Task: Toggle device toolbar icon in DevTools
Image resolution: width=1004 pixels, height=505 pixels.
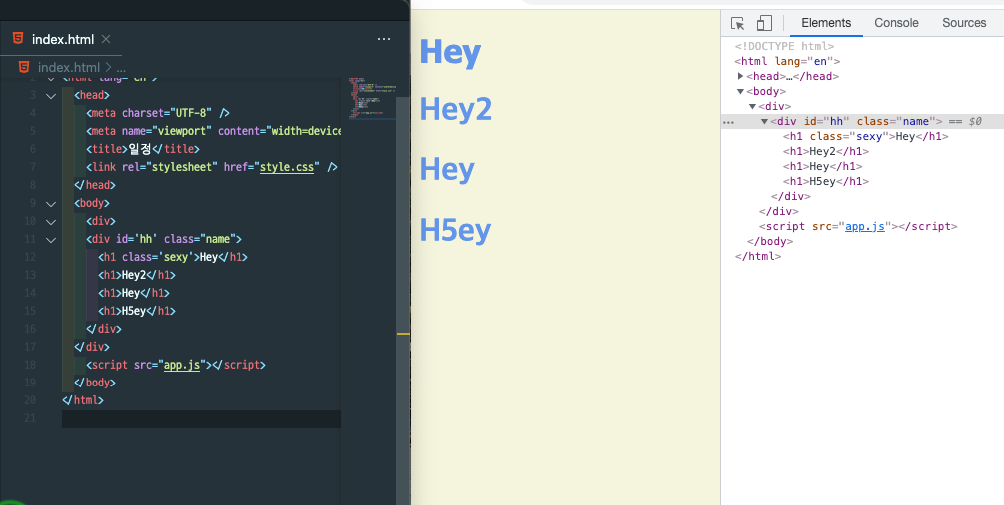Action: 764,24
